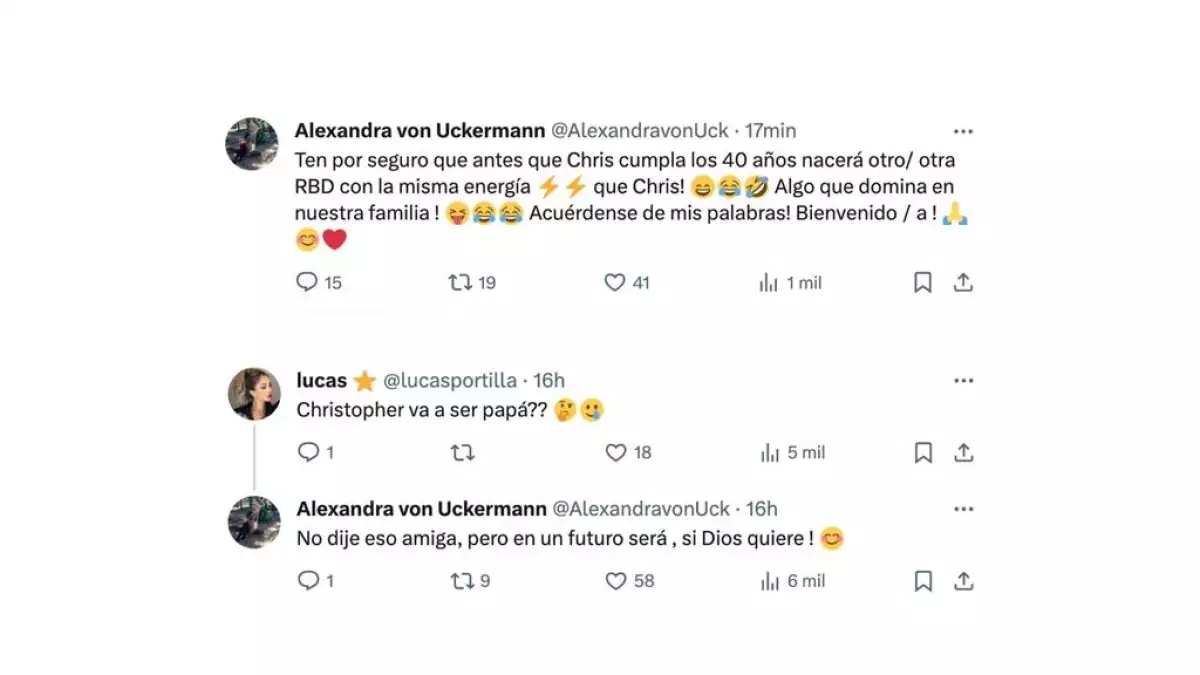Reply to Alexandra's bottom reply tweet
1200x675 pixels.
tap(307, 581)
